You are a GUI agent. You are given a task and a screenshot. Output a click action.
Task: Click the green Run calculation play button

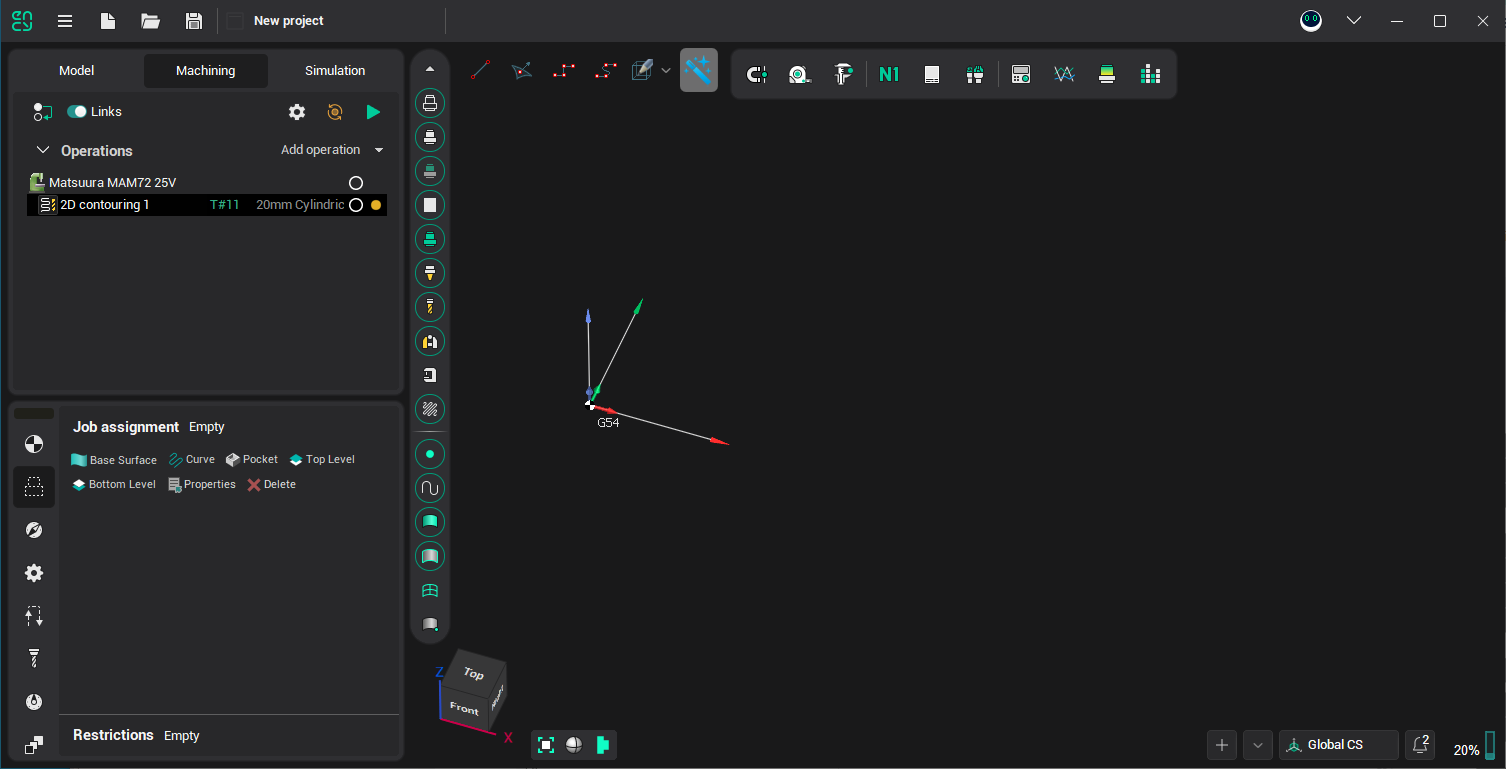[x=373, y=112]
